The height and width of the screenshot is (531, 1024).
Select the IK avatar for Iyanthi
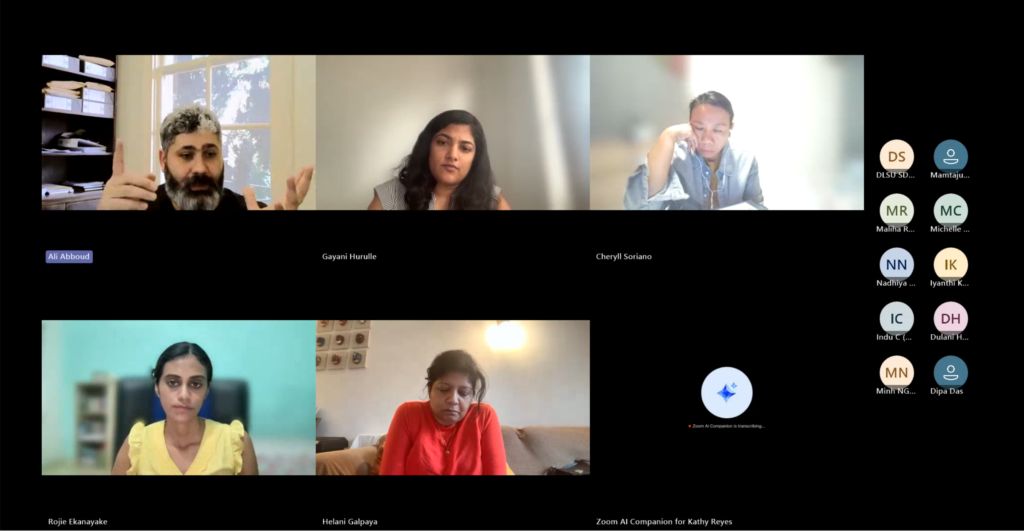tap(950, 265)
